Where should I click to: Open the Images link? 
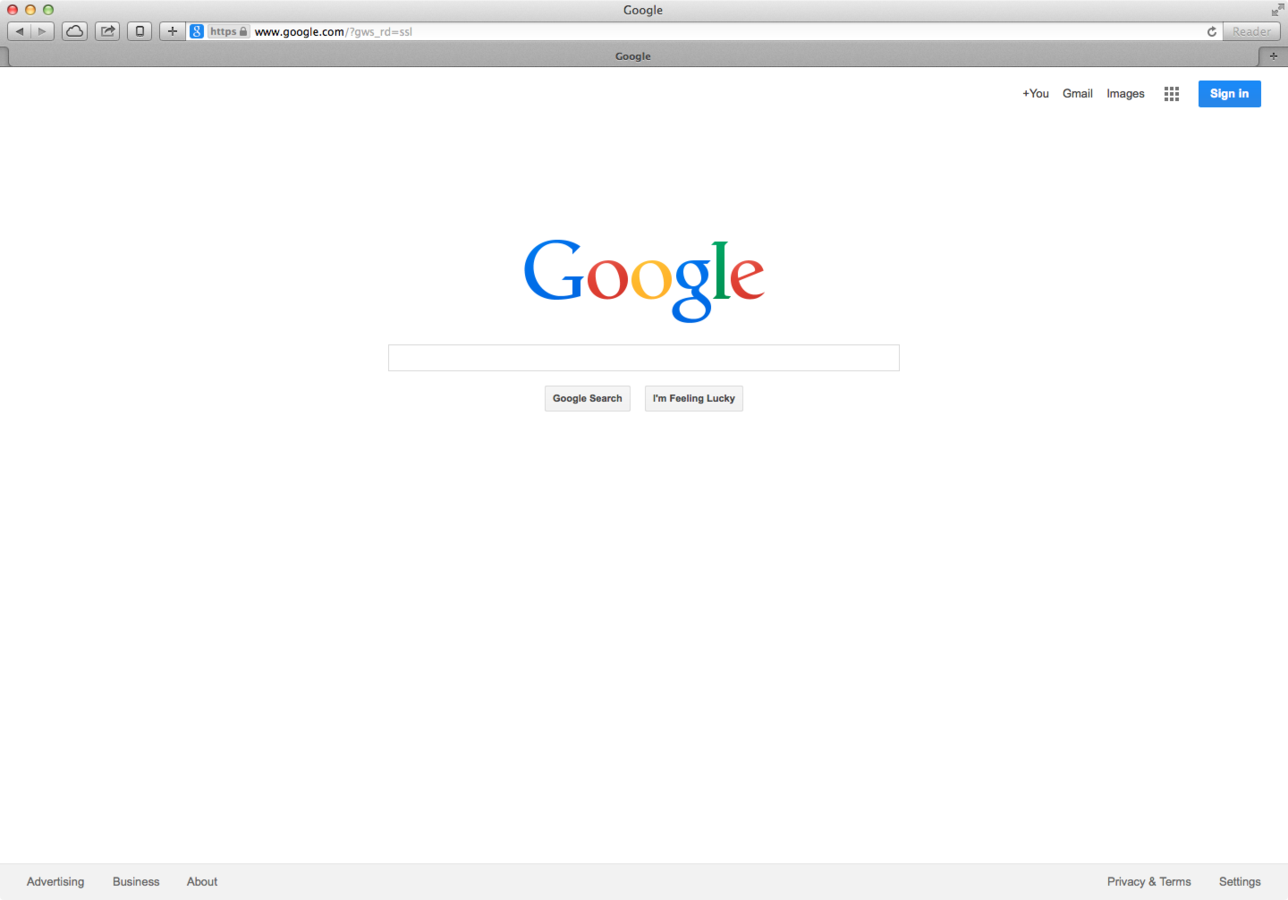pyautogui.click(x=1125, y=94)
